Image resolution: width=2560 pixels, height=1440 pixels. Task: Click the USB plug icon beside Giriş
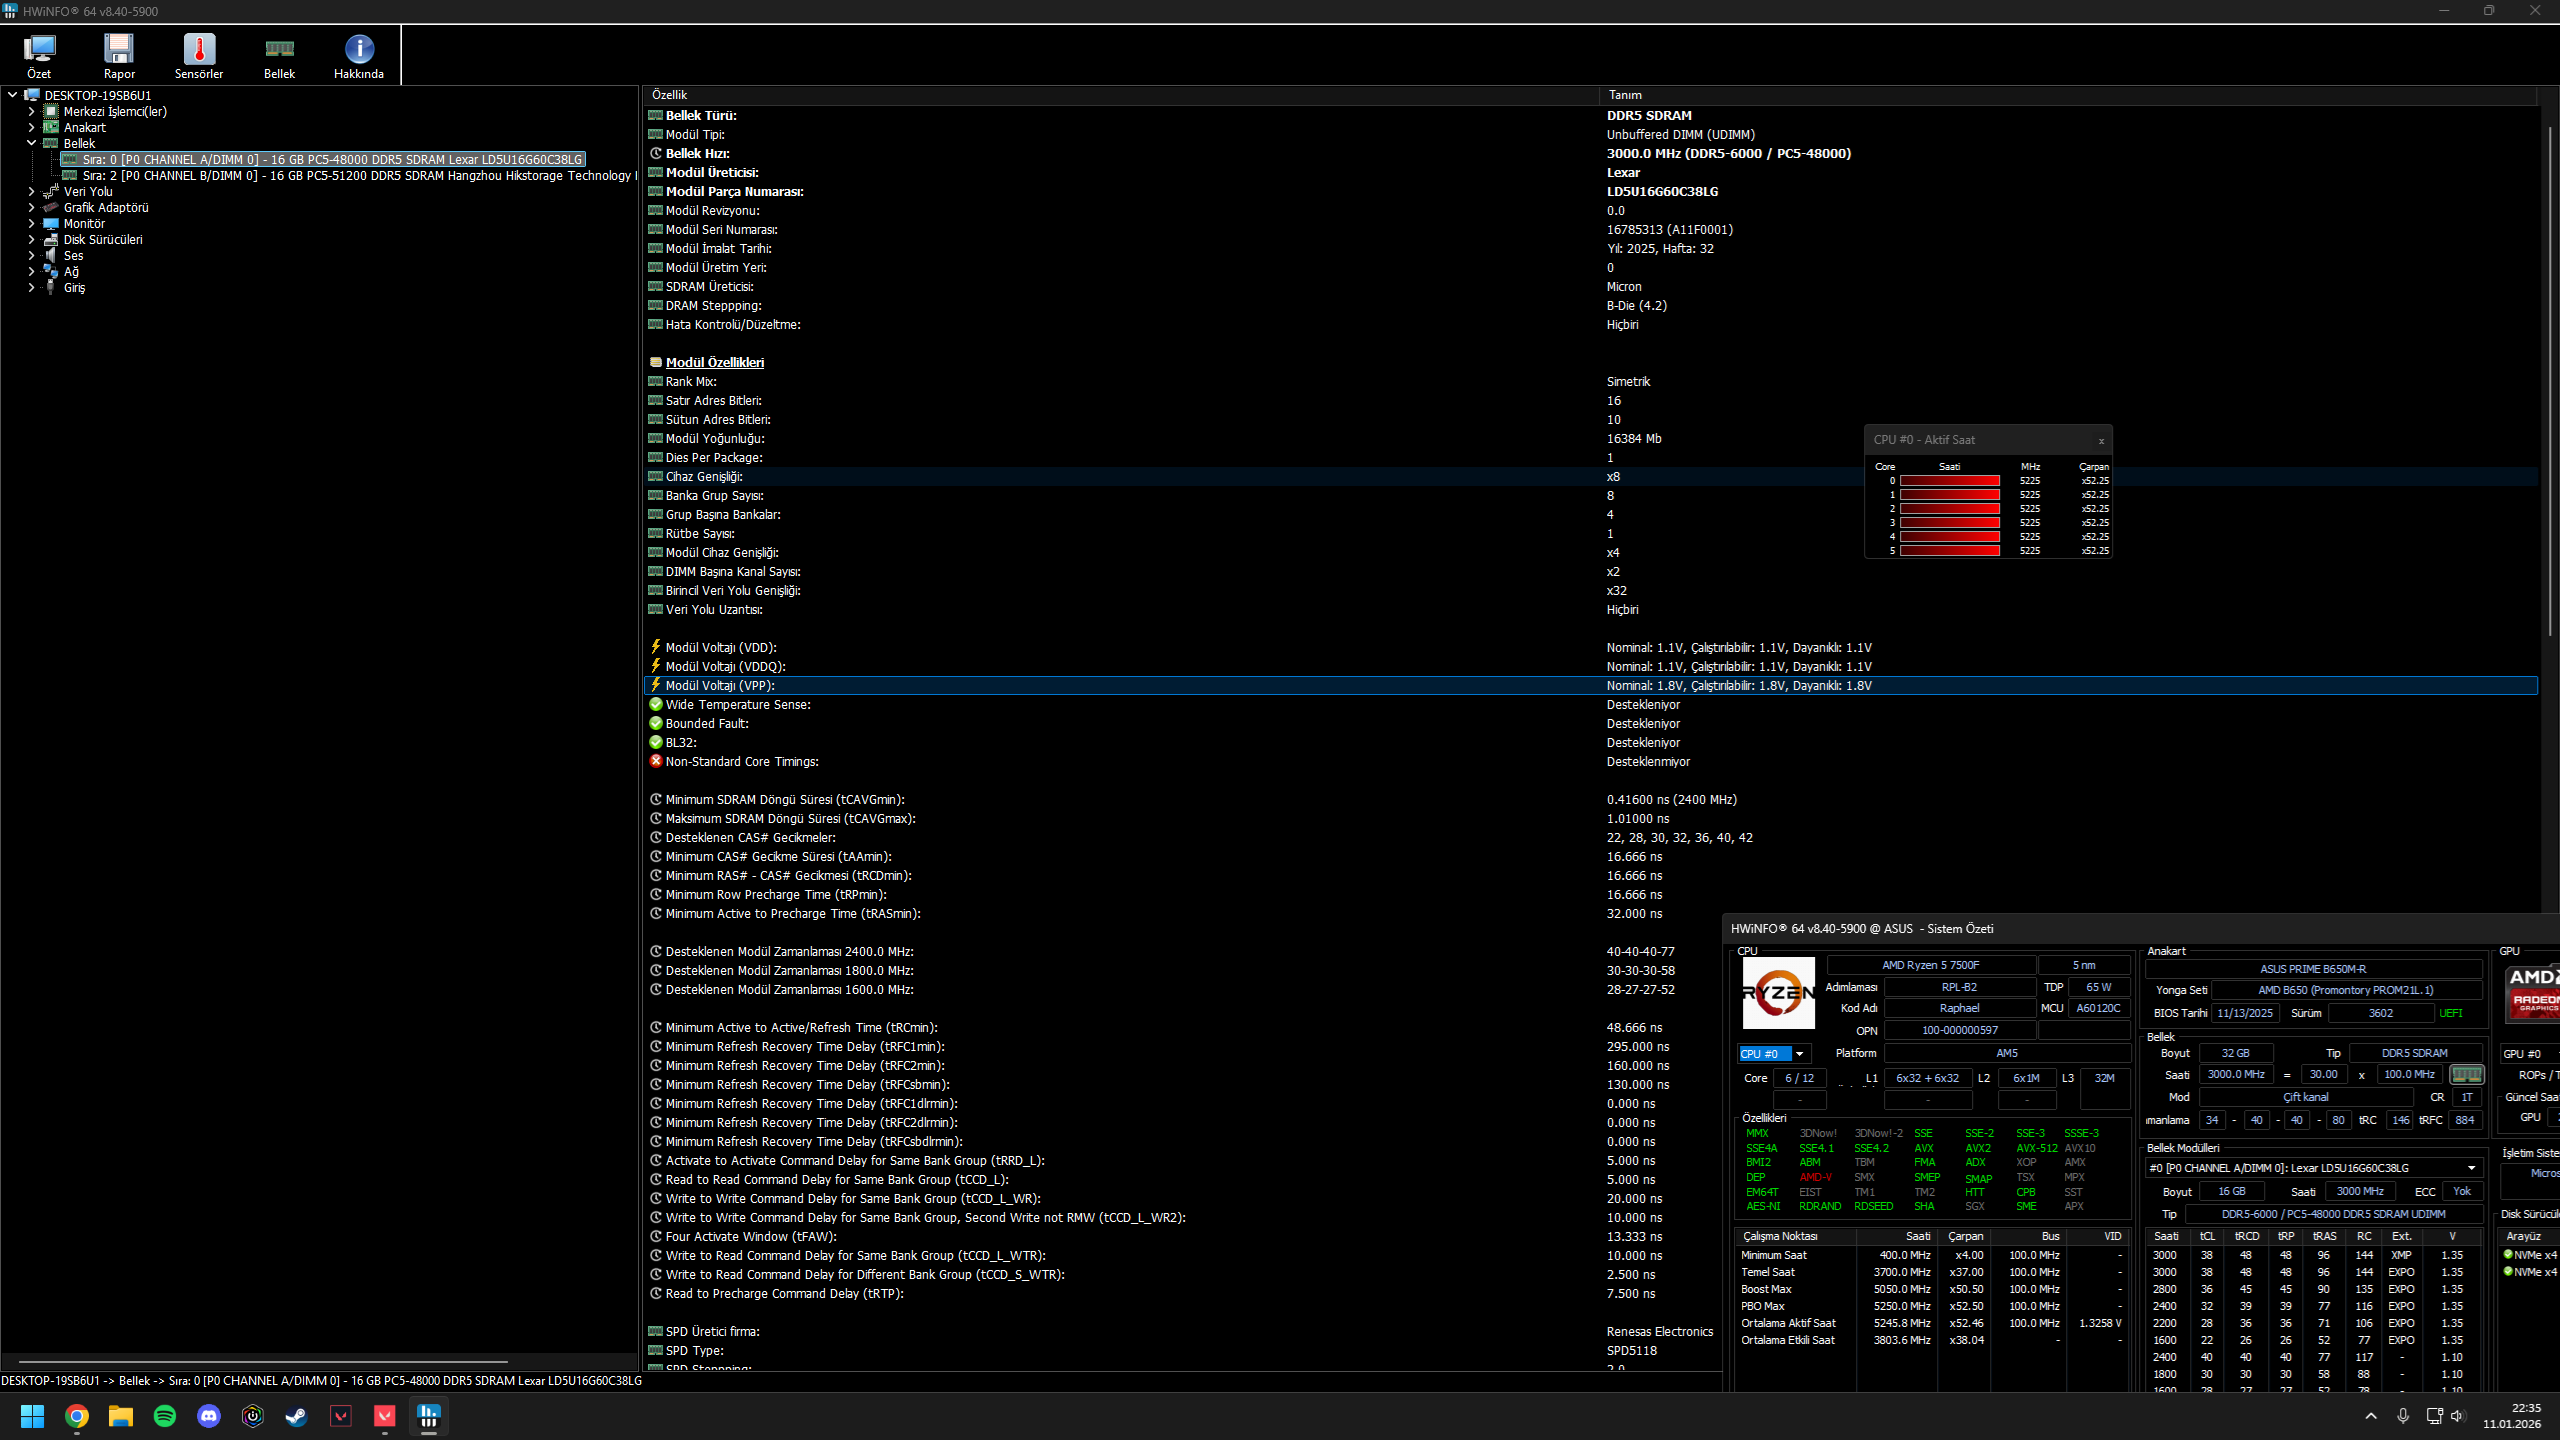pyautogui.click(x=51, y=287)
